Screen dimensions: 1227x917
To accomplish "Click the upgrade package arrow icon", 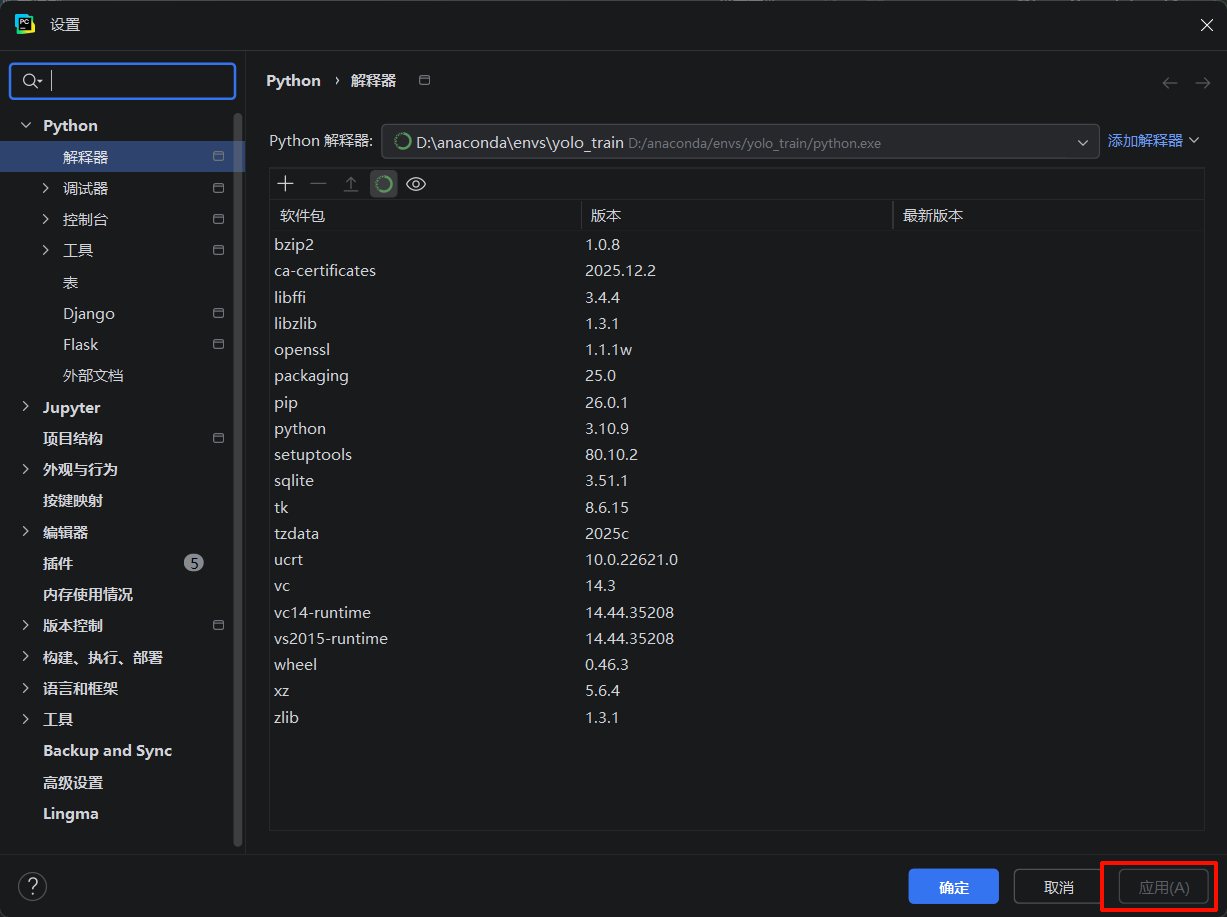I will [x=351, y=184].
